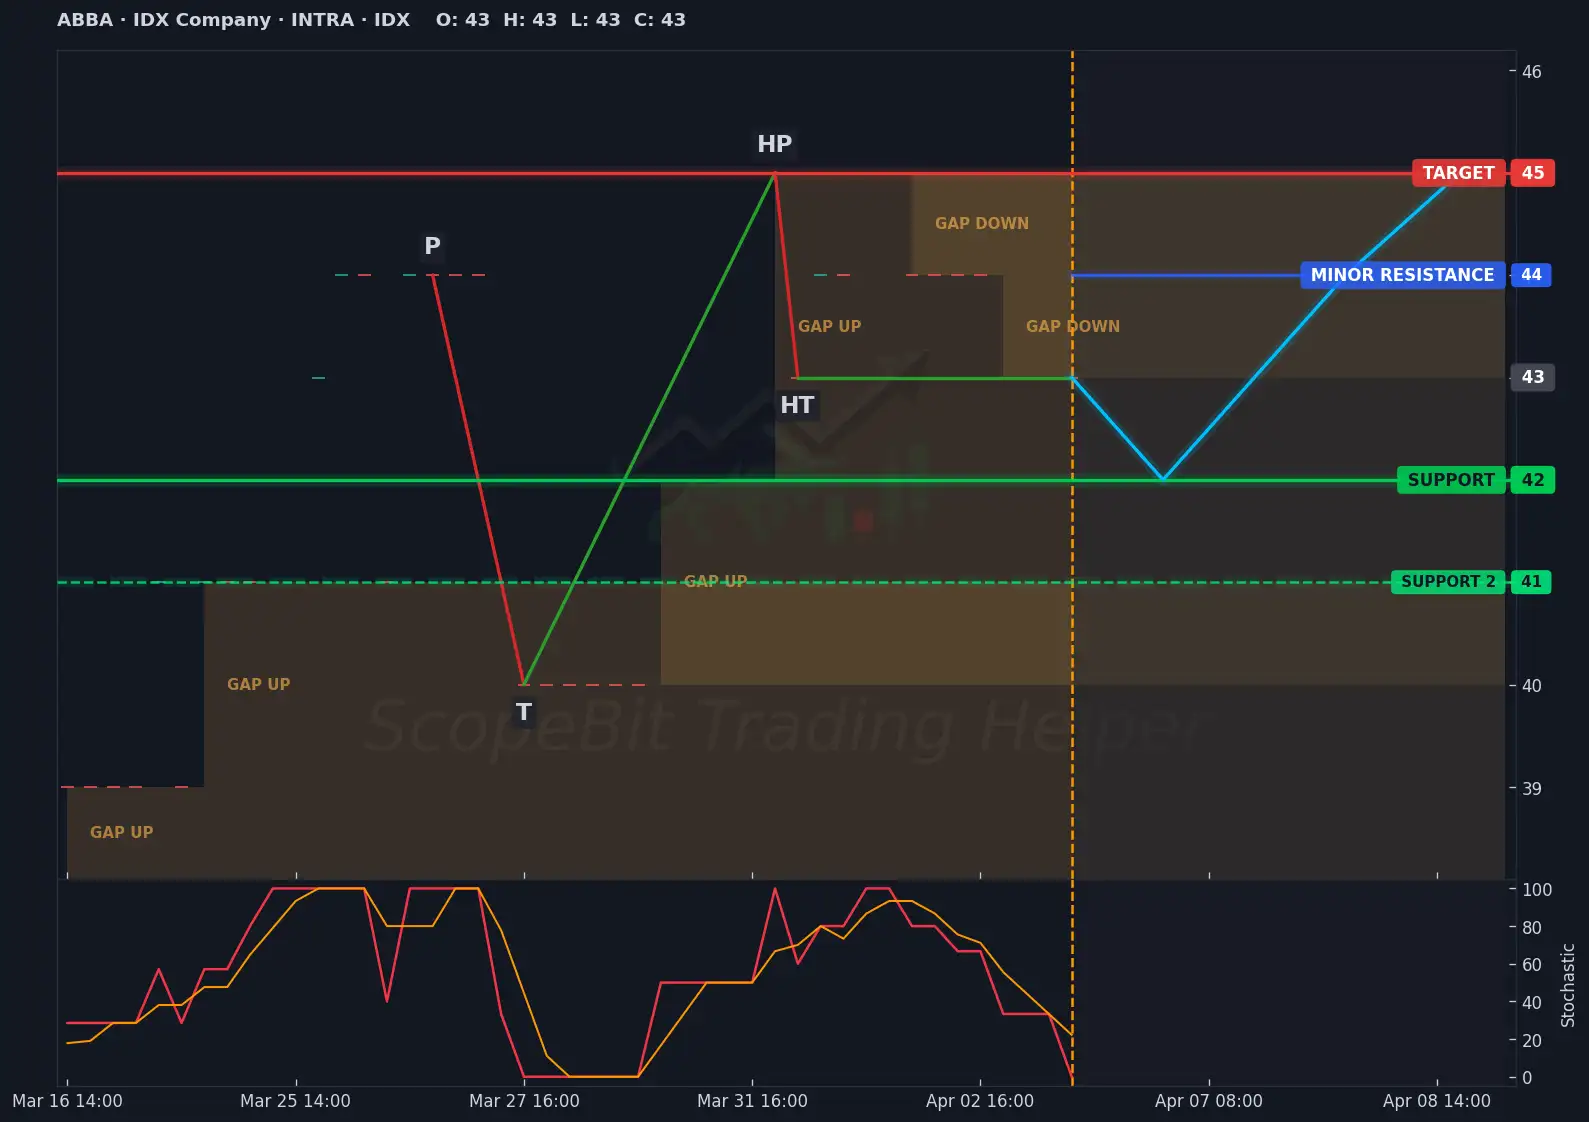Viewport: 1589px width, 1122px height.
Task: Click the Mar 27 16:00 time axis label
Action: 524,1101
